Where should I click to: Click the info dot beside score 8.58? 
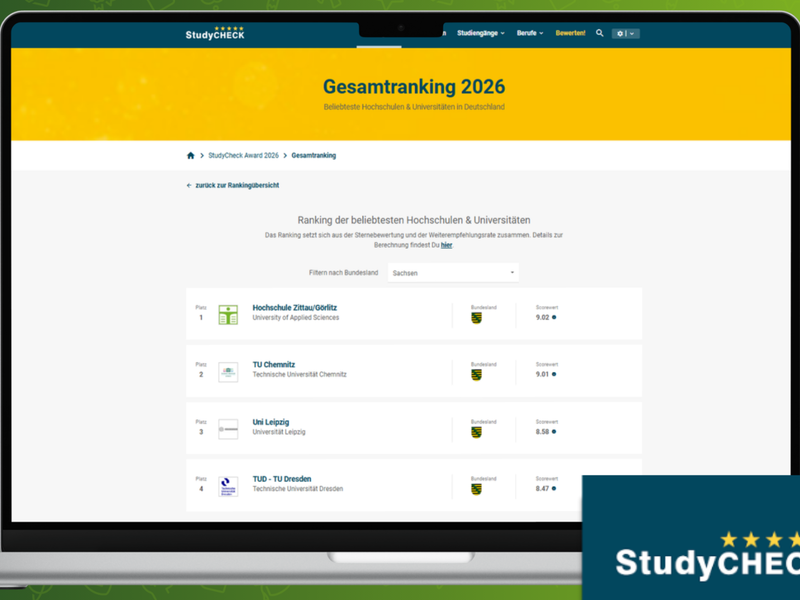coord(554,431)
